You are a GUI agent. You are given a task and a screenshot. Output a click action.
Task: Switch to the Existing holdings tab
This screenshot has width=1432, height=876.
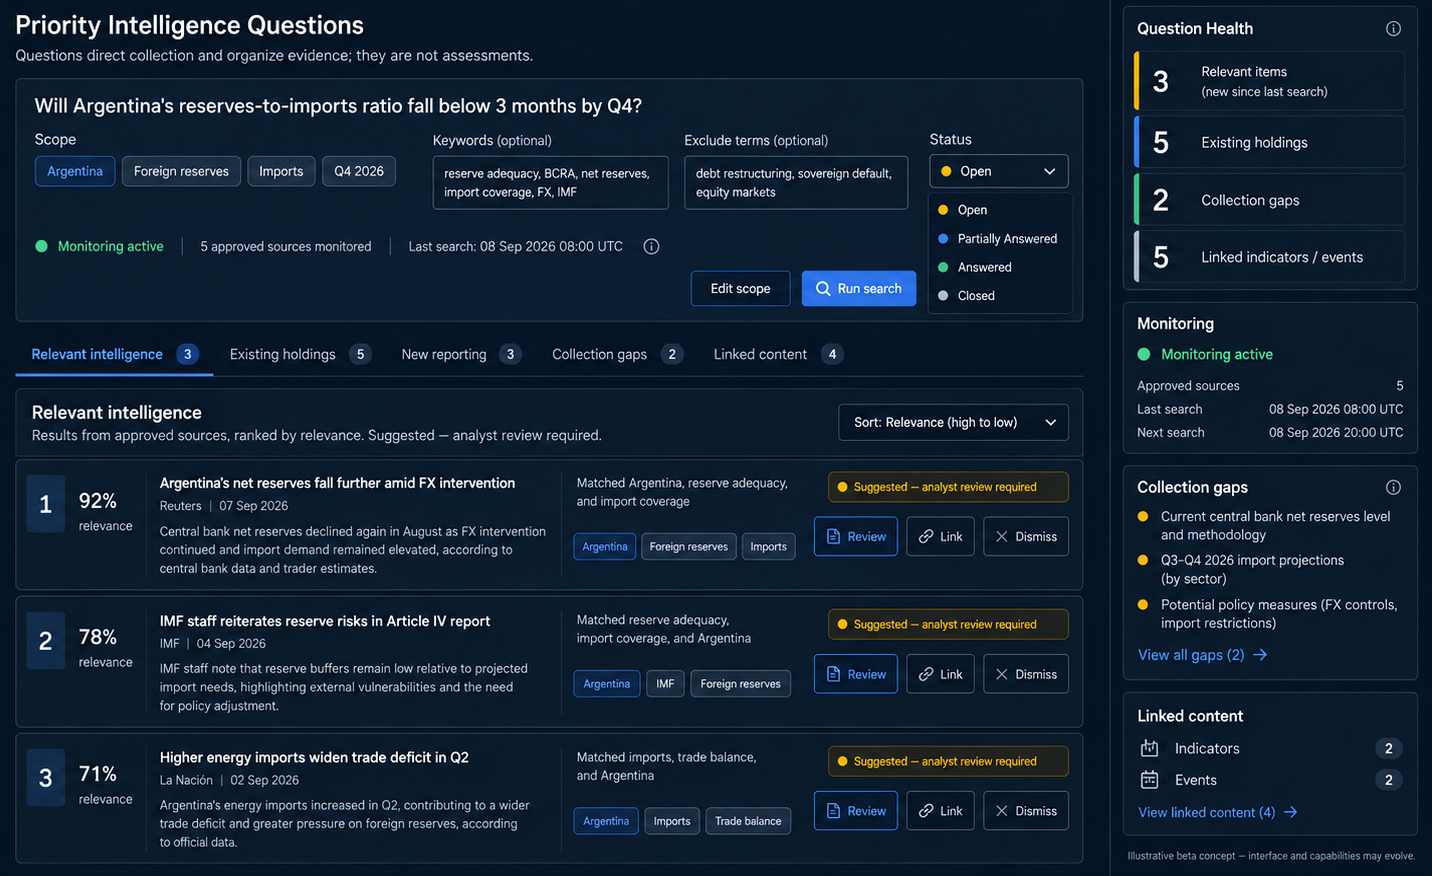click(300, 354)
